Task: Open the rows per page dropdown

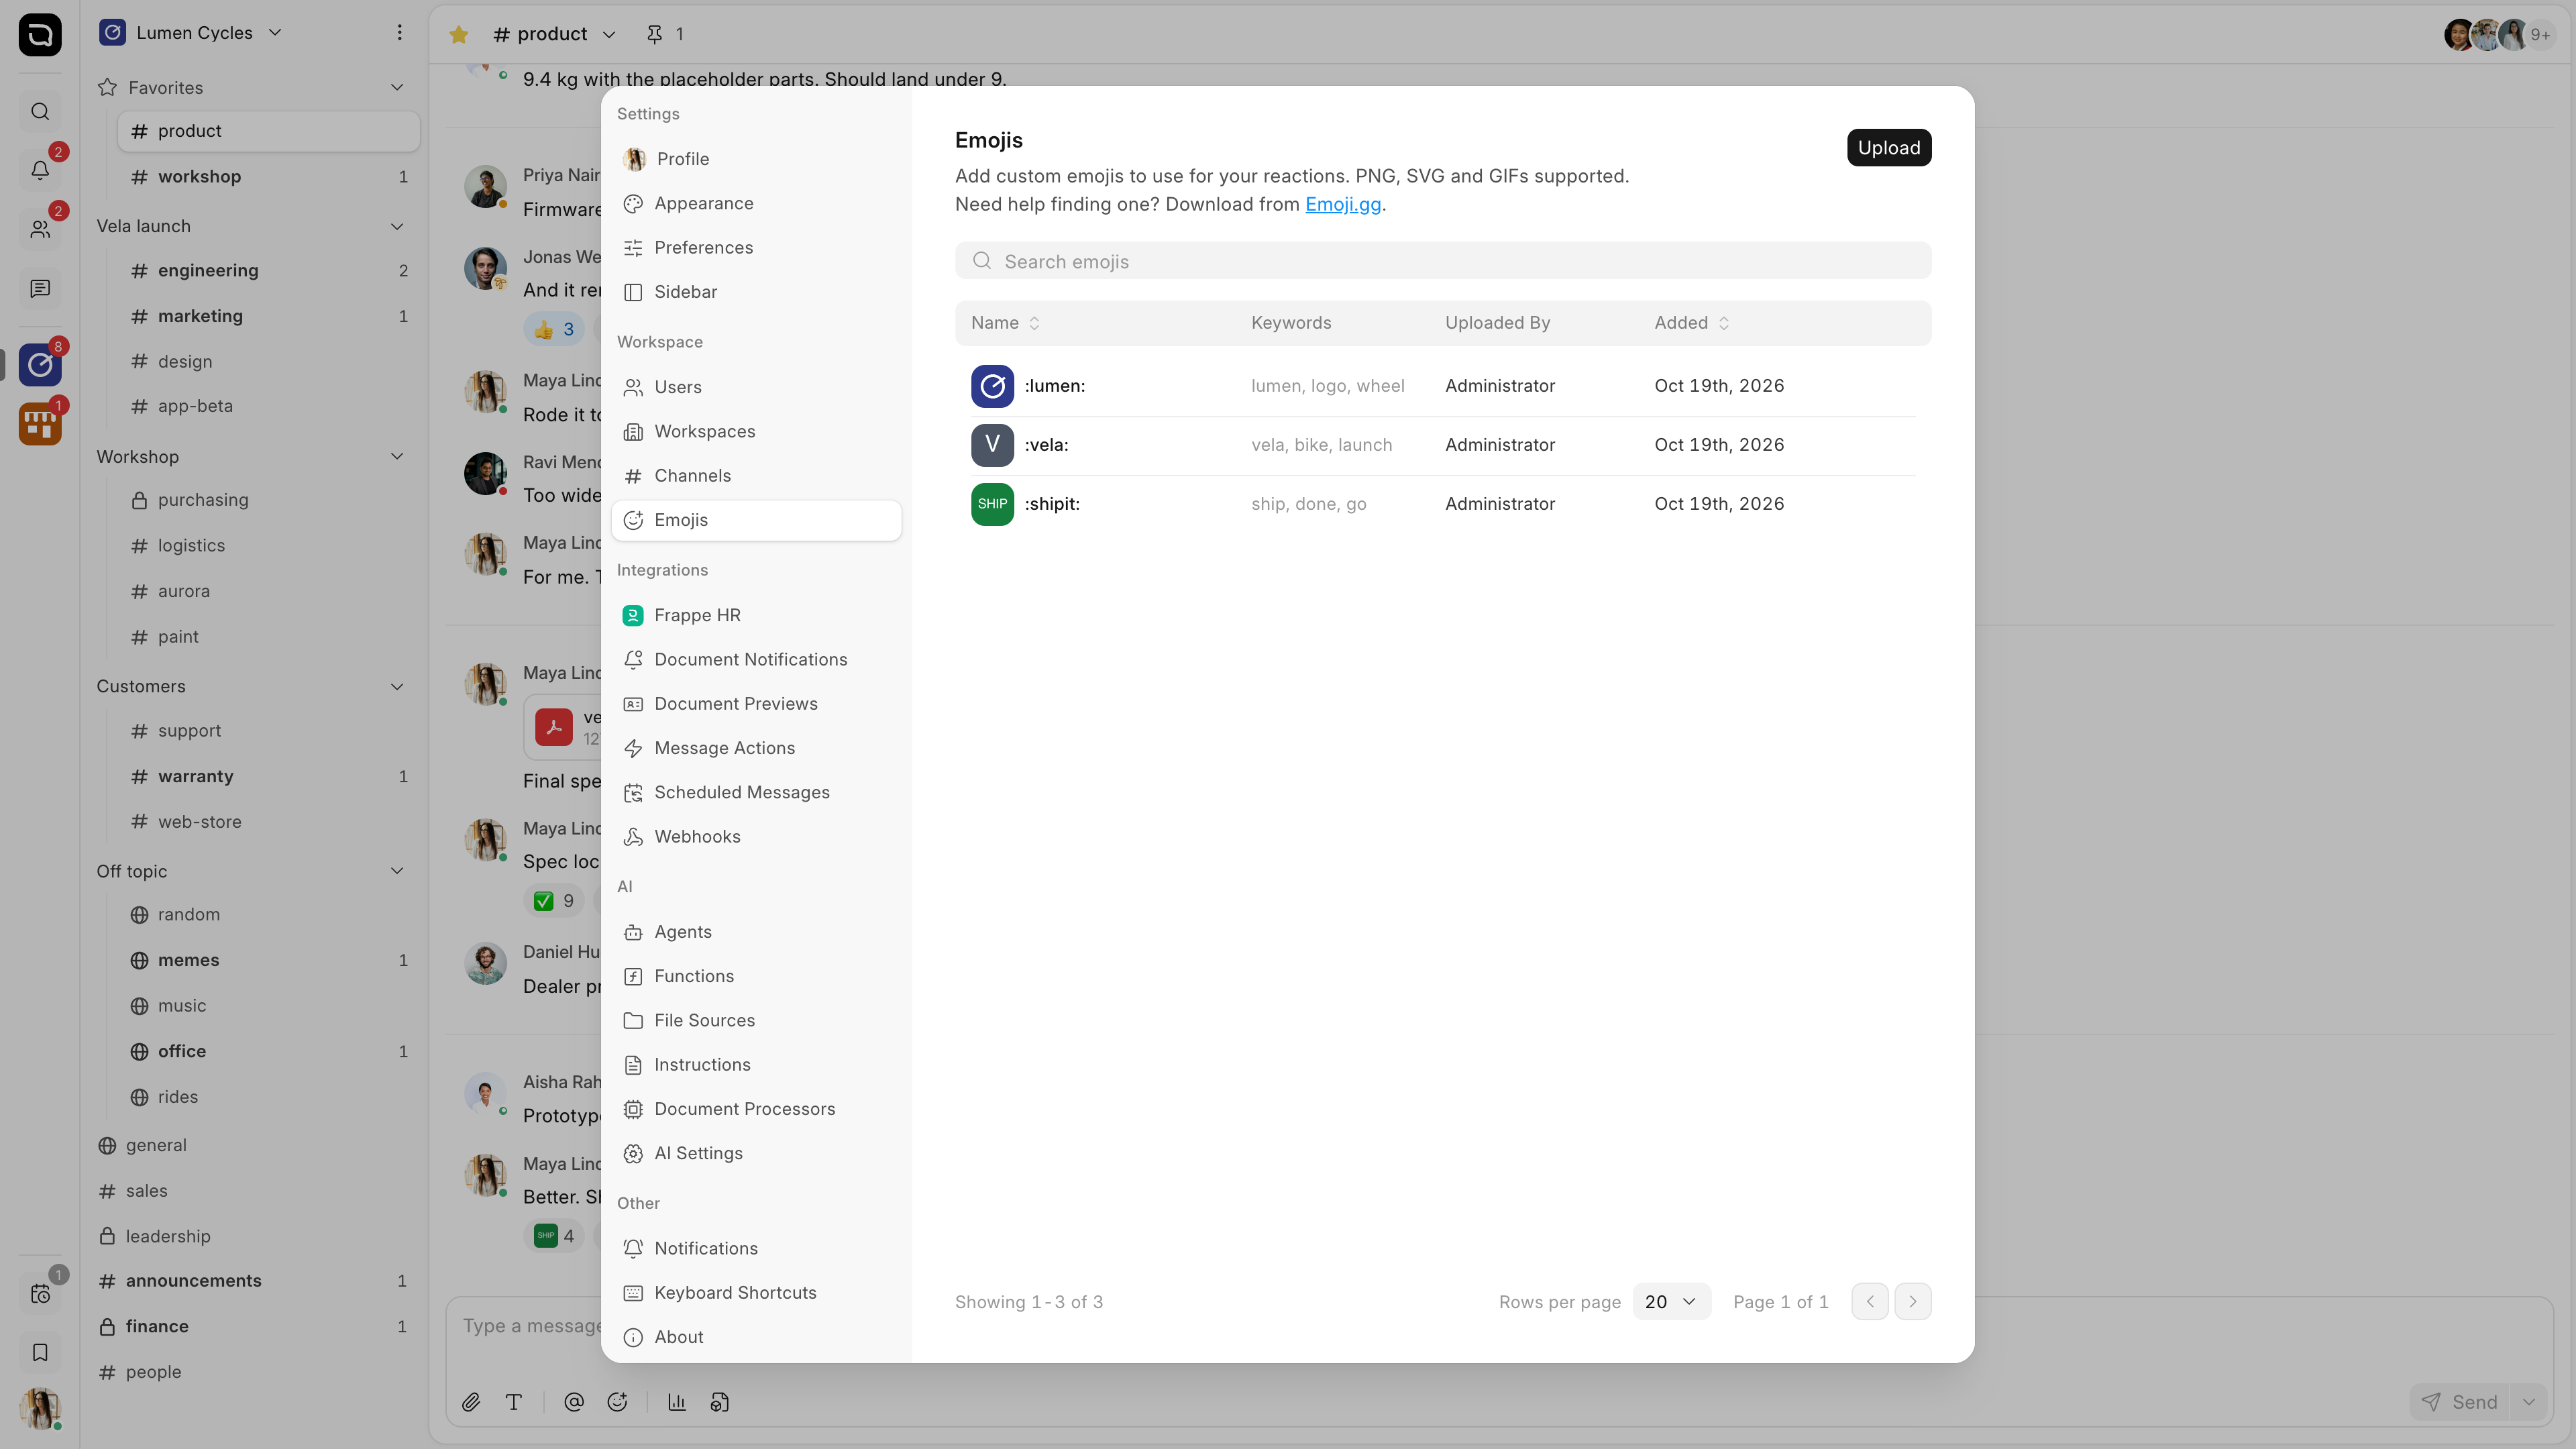Action: pyautogui.click(x=1671, y=1301)
